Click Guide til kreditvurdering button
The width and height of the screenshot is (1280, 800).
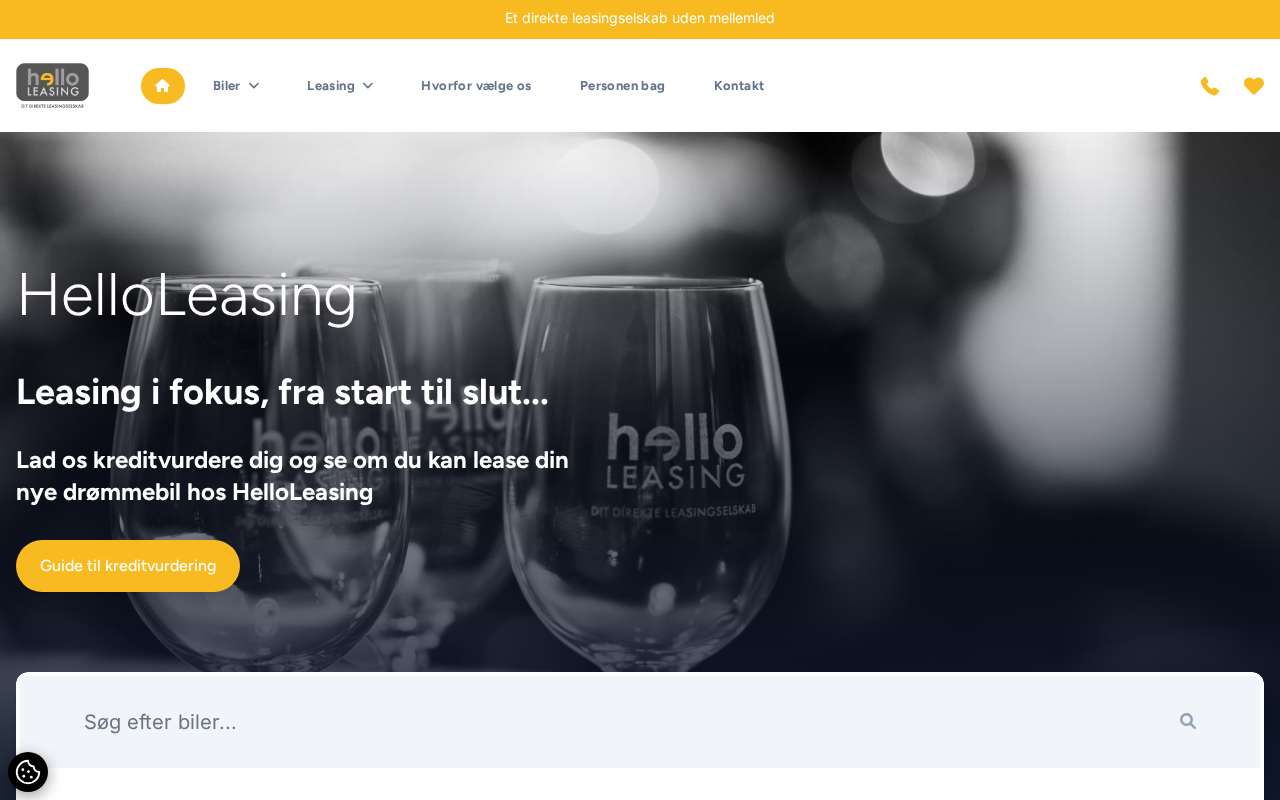click(x=128, y=566)
